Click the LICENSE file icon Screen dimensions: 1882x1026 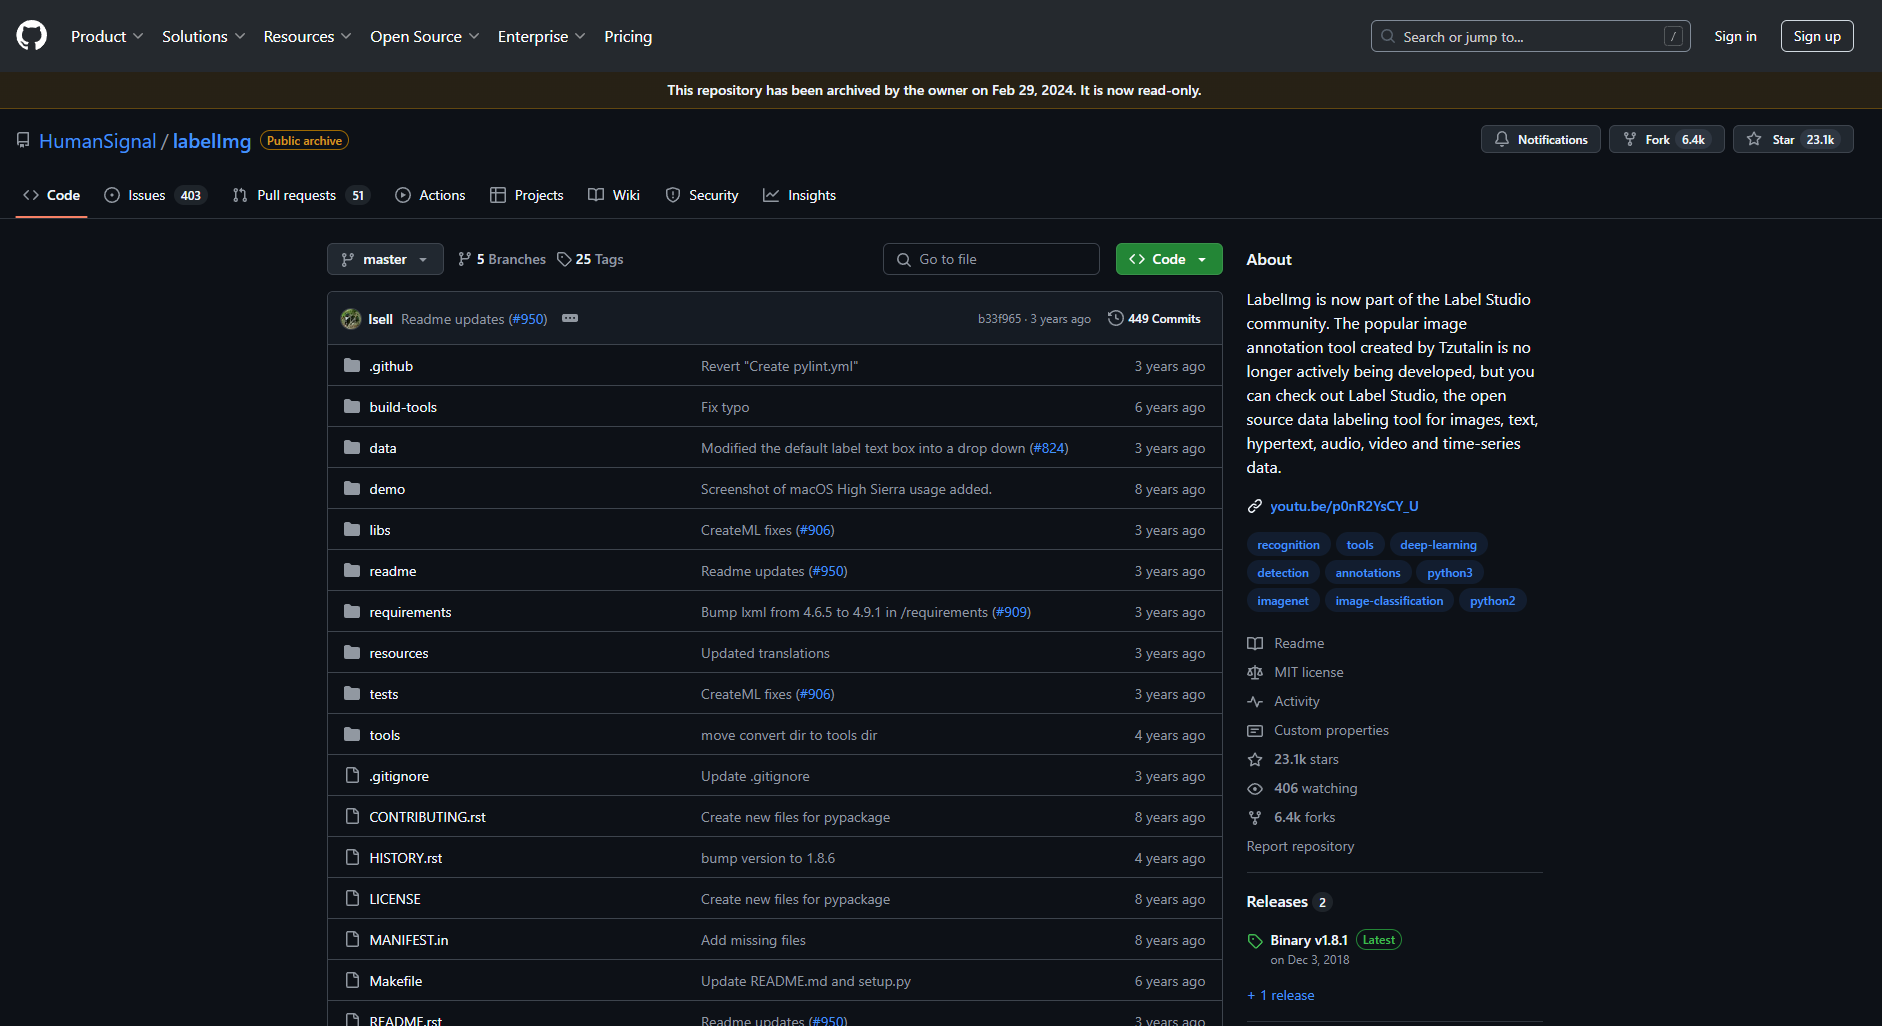tap(352, 899)
